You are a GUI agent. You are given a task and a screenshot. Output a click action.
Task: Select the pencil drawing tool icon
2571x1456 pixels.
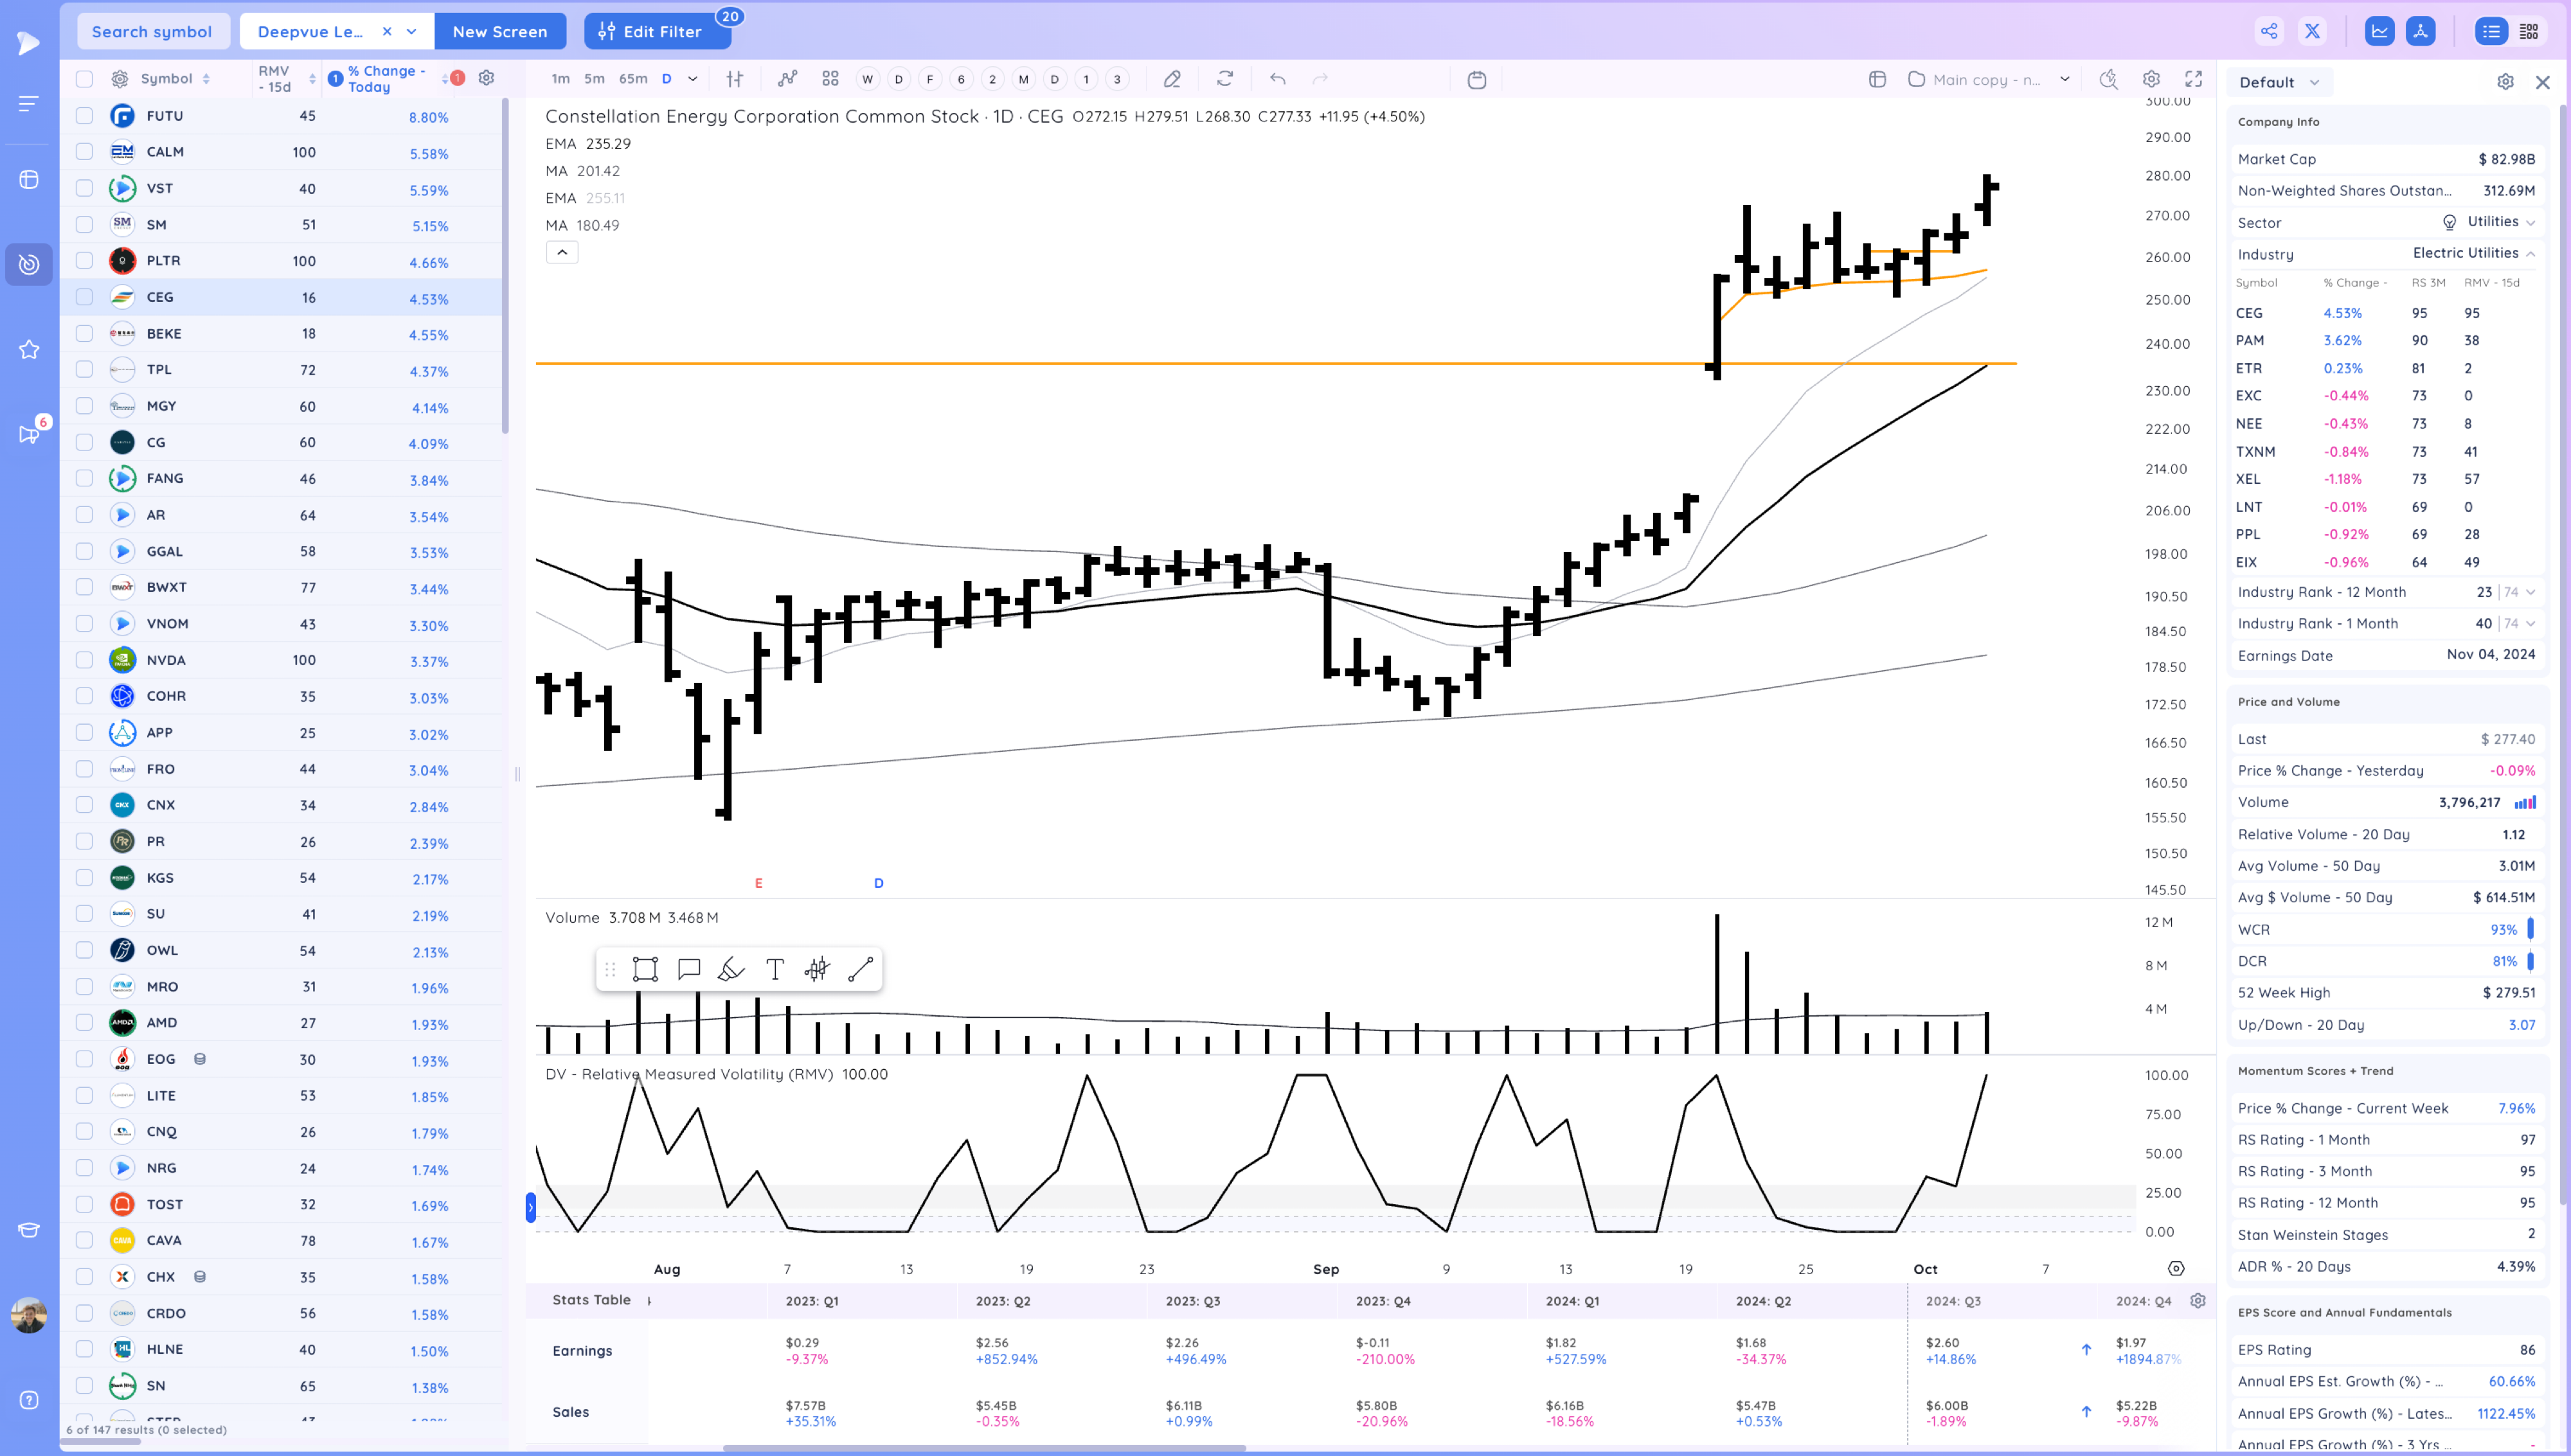[1172, 79]
